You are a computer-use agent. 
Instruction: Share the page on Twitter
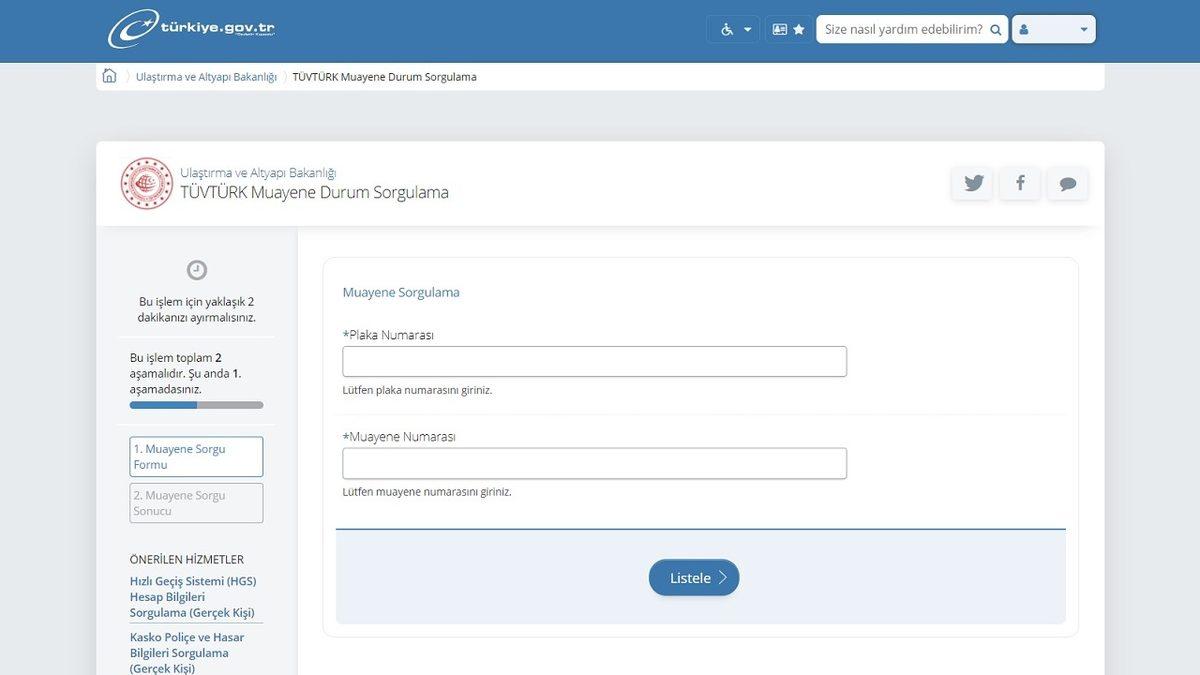(x=973, y=183)
